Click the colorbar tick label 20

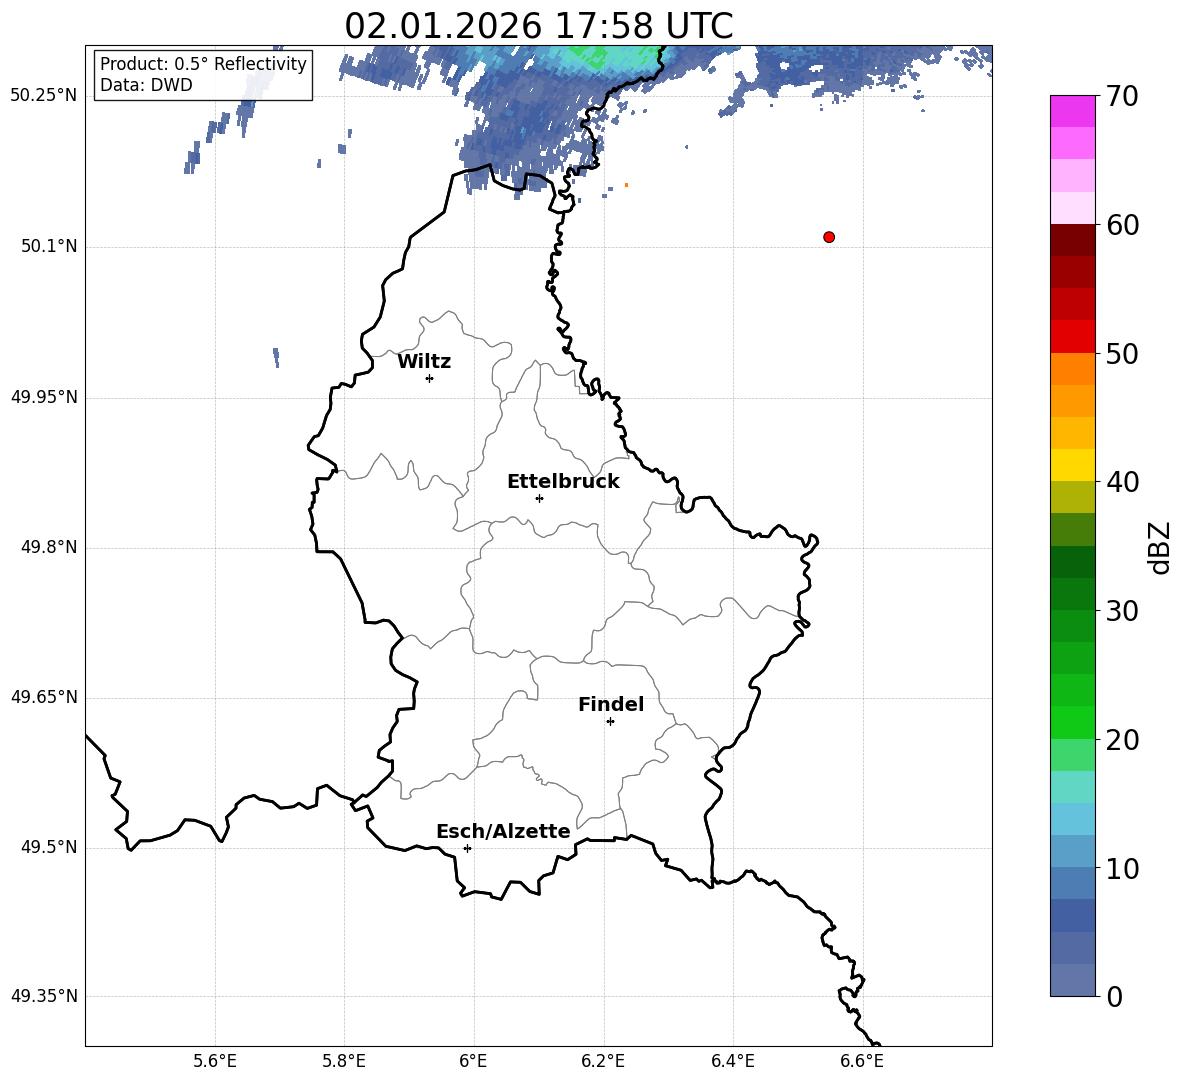coord(1122,739)
